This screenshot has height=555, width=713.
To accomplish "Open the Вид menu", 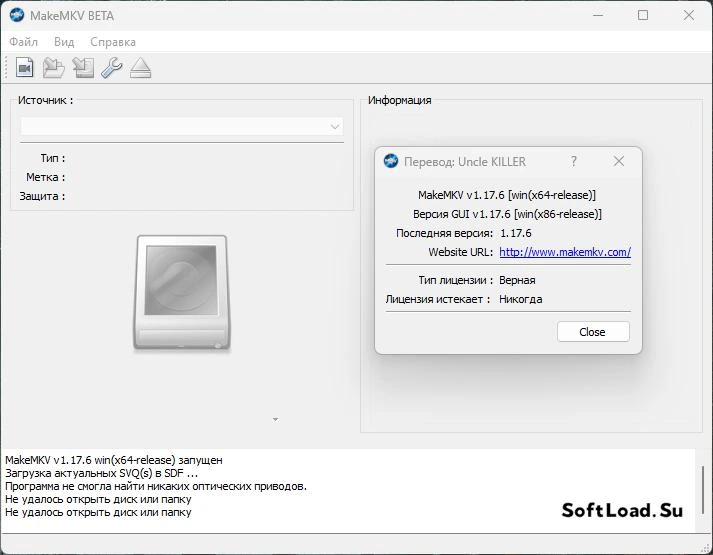I will (x=64, y=42).
